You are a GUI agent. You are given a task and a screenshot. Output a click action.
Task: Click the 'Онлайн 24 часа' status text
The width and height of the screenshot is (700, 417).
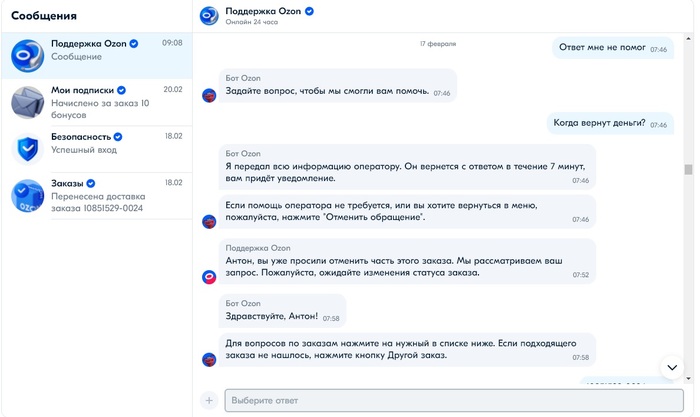[x=251, y=22]
